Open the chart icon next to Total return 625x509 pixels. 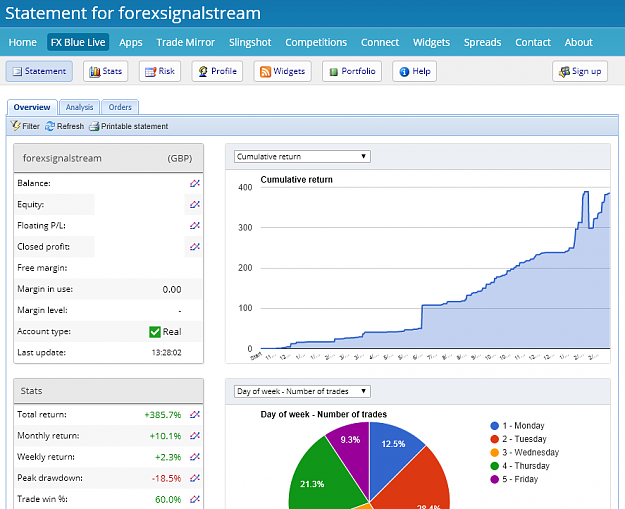[195, 415]
